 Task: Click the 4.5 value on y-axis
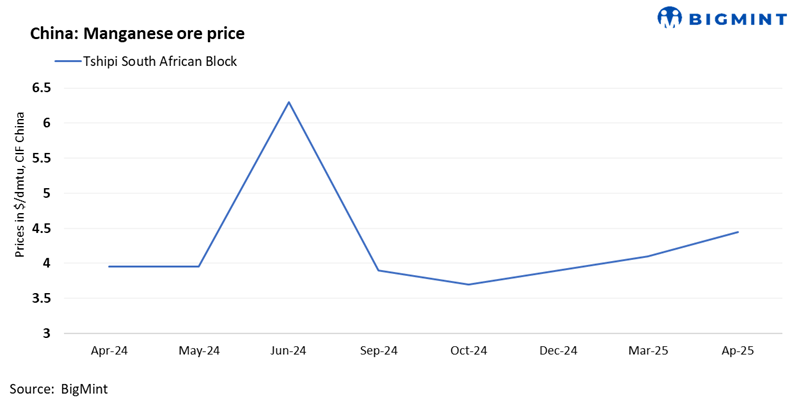(41, 228)
